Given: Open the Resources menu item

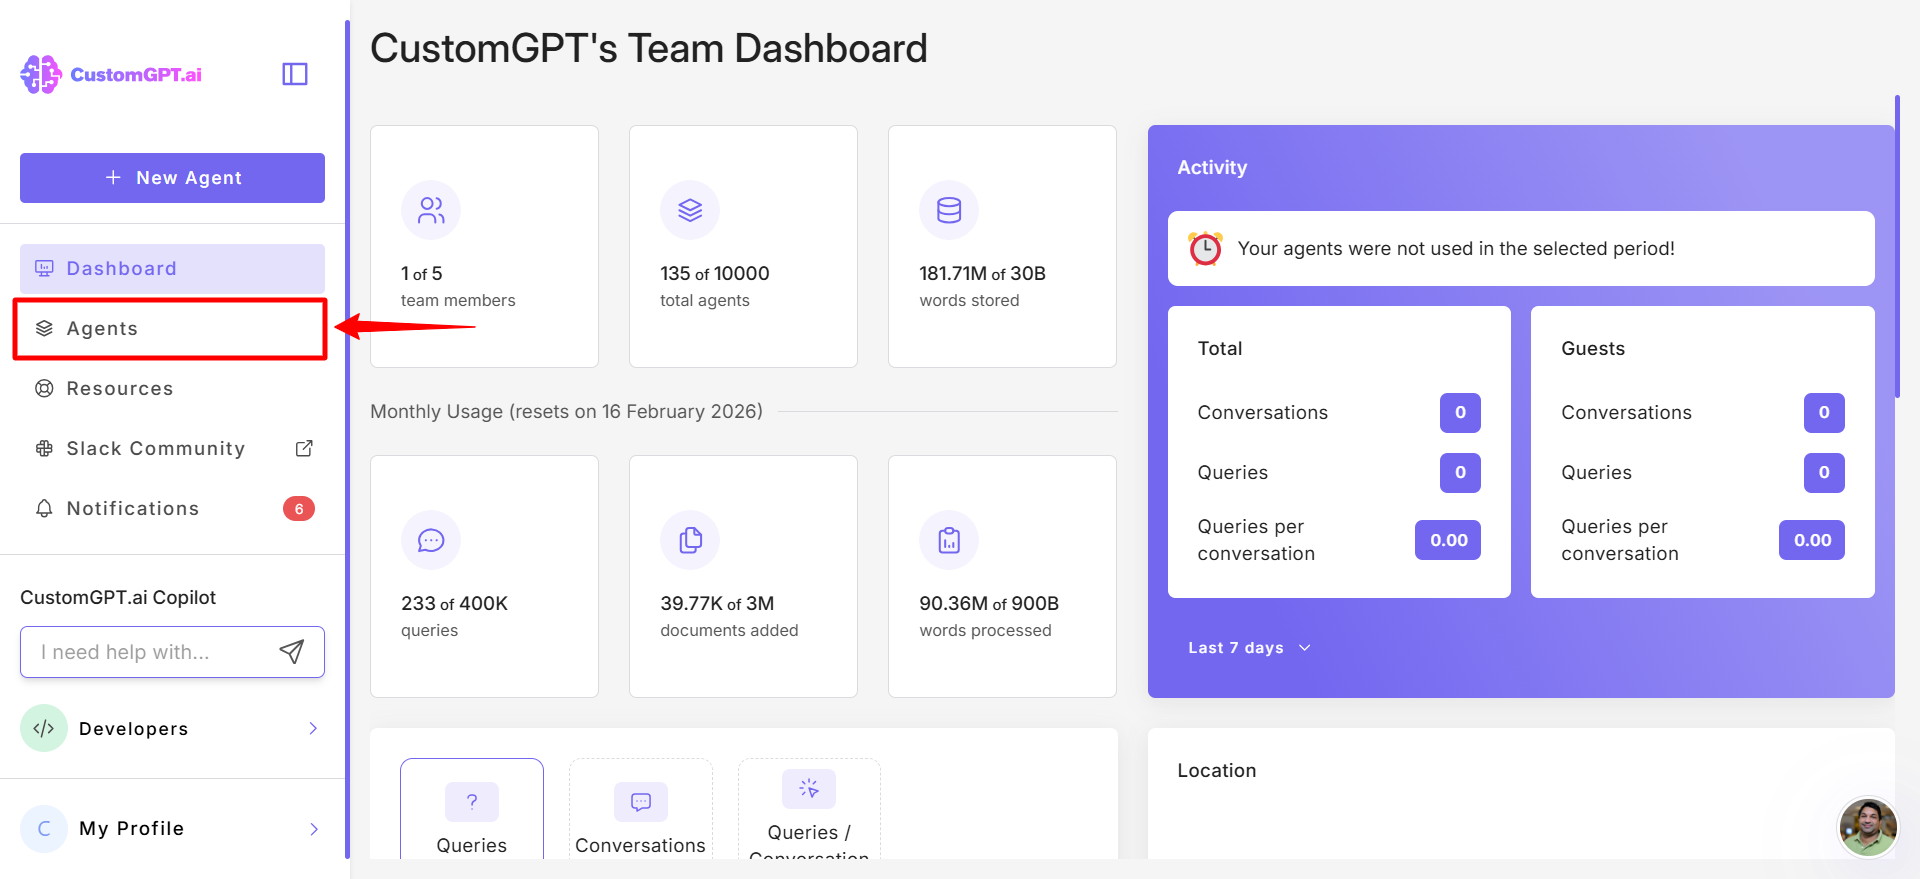Looking at the screenshot, I should (x=172, y=389).
